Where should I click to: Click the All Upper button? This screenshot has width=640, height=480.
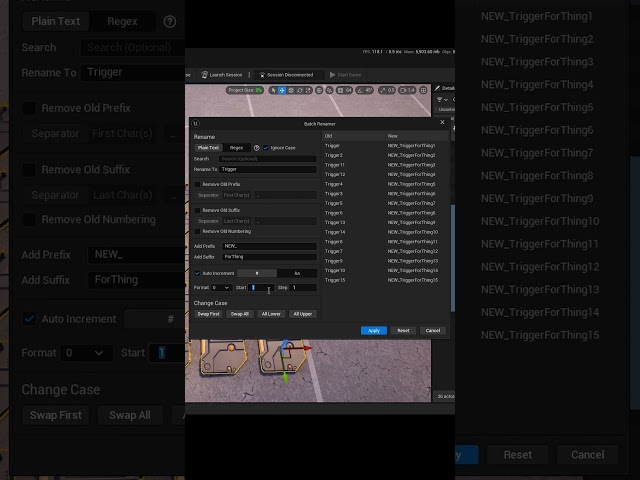click(x=303, y=314)
